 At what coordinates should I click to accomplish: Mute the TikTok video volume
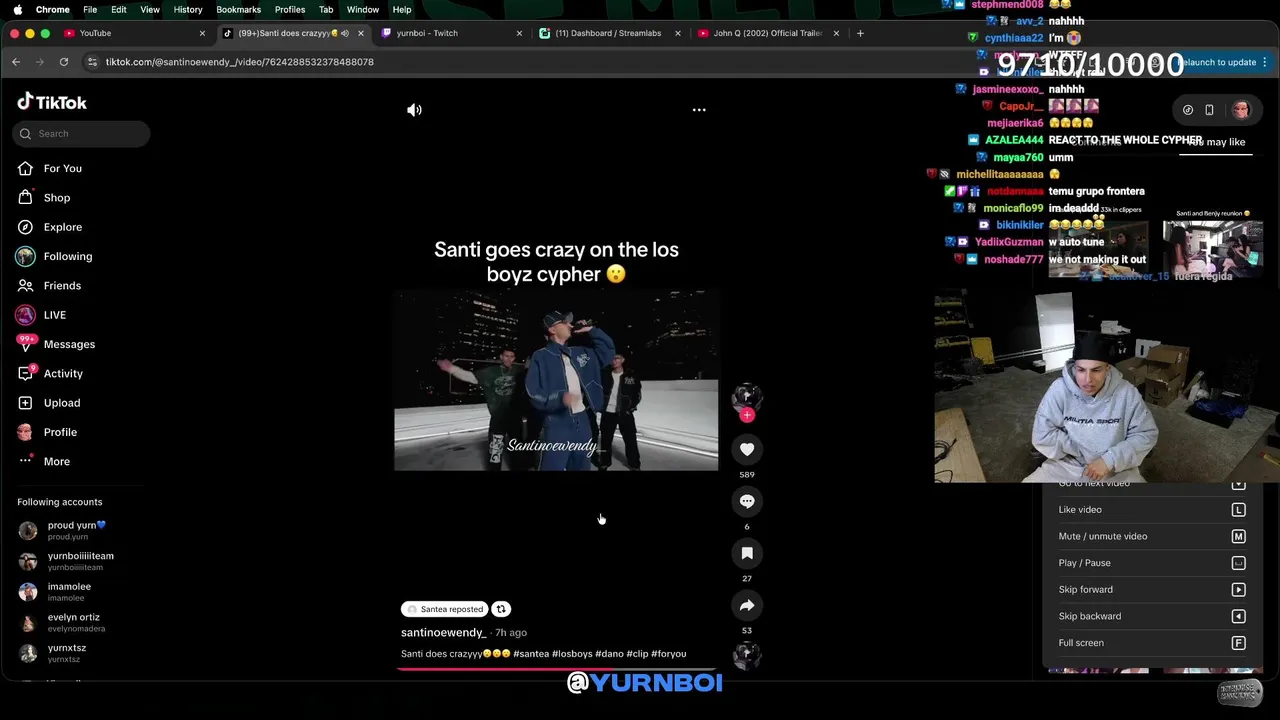point(414,110)
